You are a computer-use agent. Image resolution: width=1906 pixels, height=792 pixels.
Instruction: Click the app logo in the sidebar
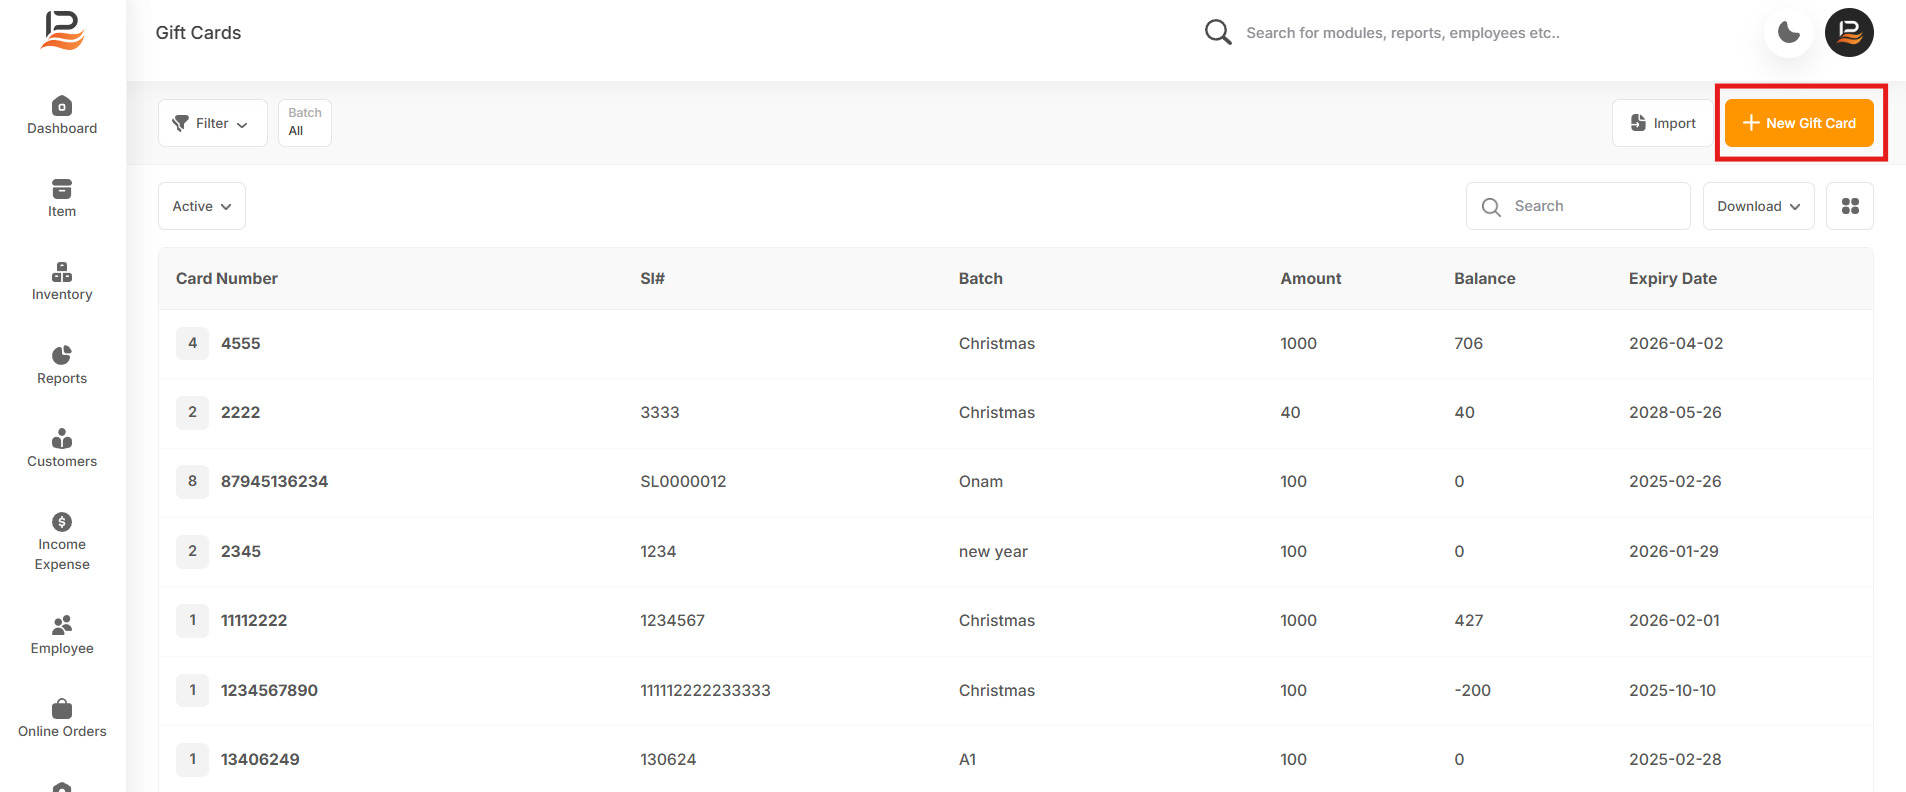click(x=62, y=31)
